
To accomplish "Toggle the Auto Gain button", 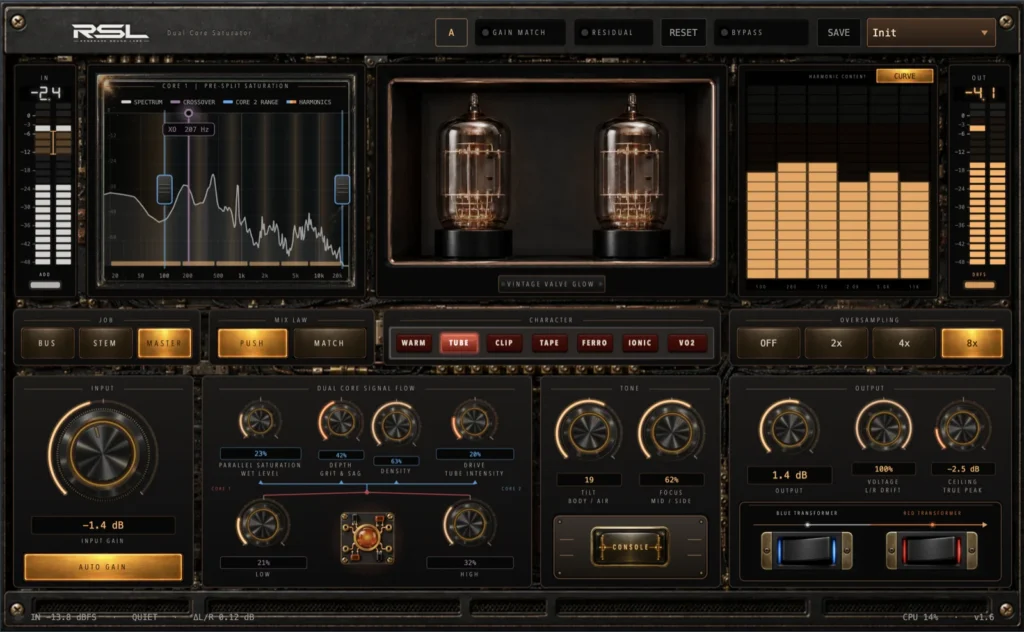I will click(x=103, y=567).
